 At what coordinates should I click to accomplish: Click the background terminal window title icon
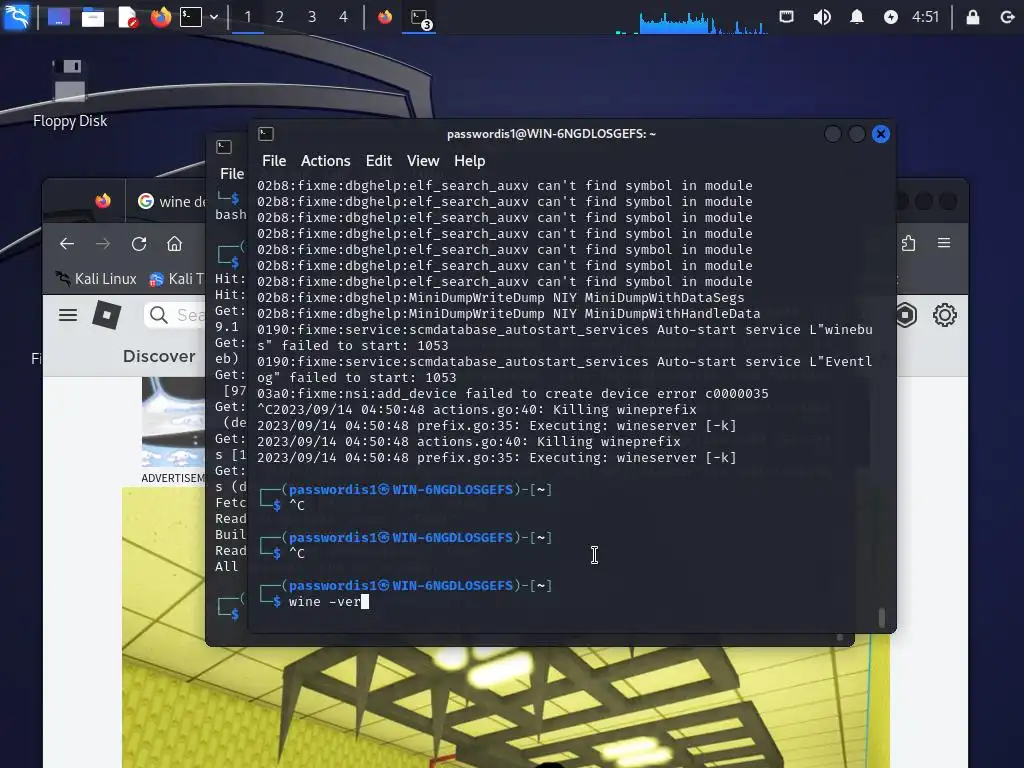click(x=224, y=147)
